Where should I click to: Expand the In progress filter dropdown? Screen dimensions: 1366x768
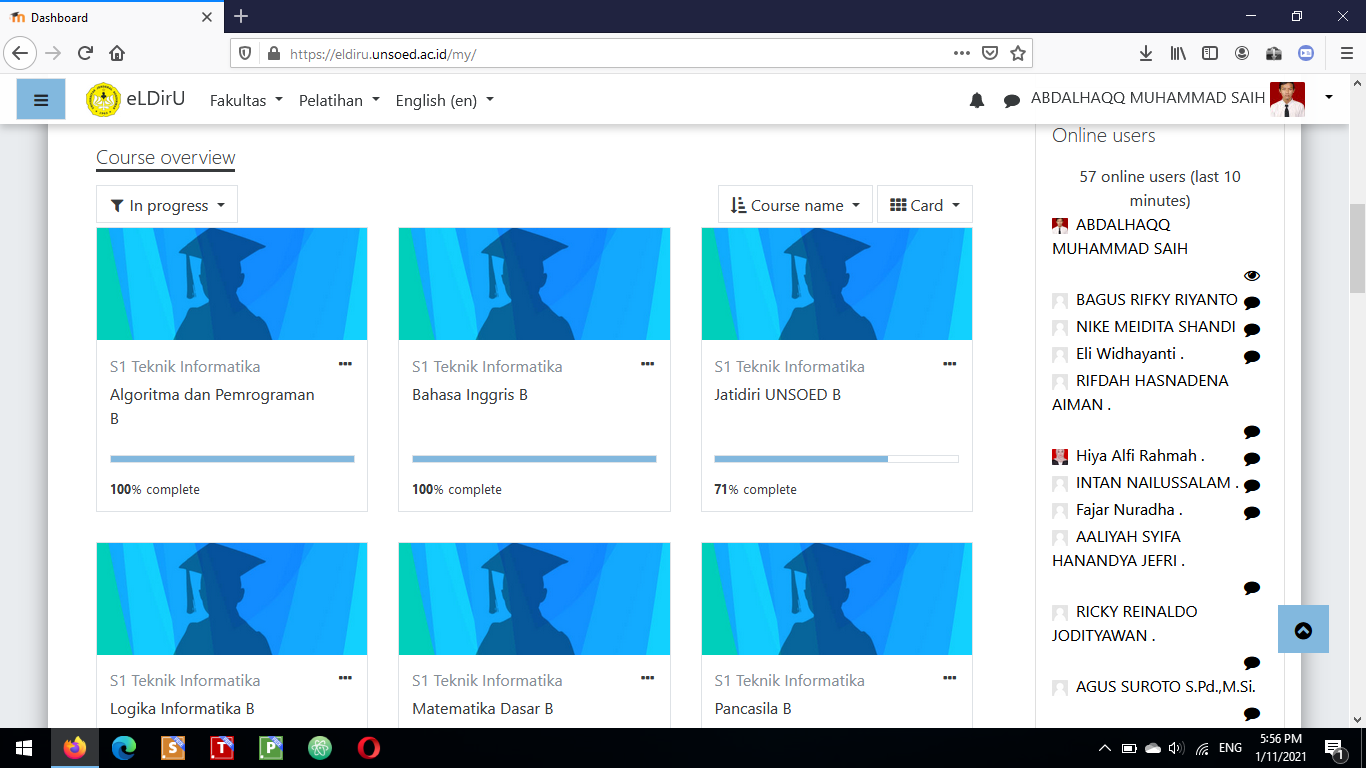[x=167, y=205]
